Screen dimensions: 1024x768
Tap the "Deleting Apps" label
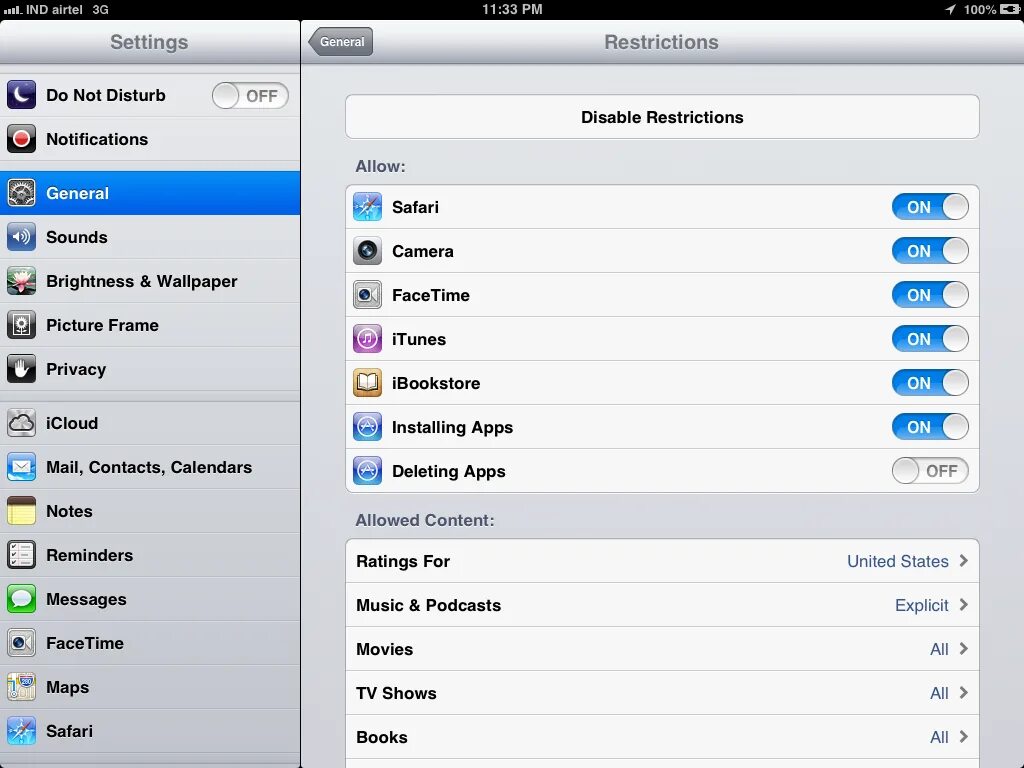449,472
